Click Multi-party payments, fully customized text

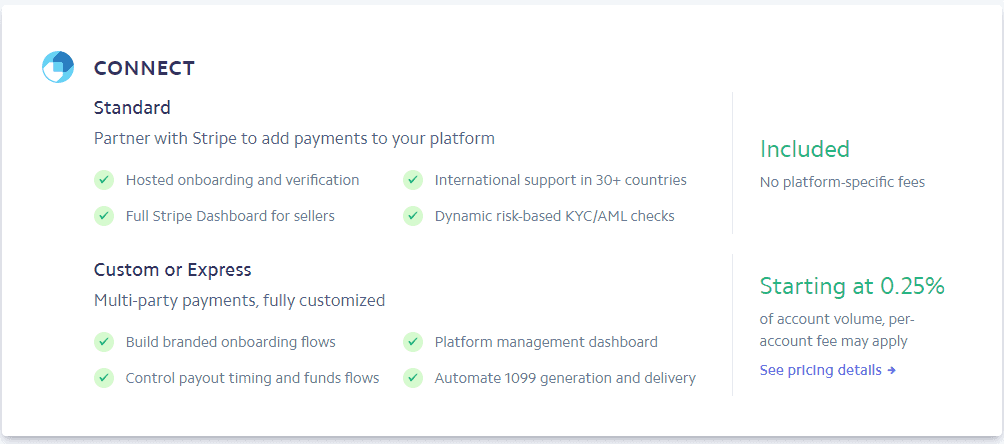[x=239, y=300]
